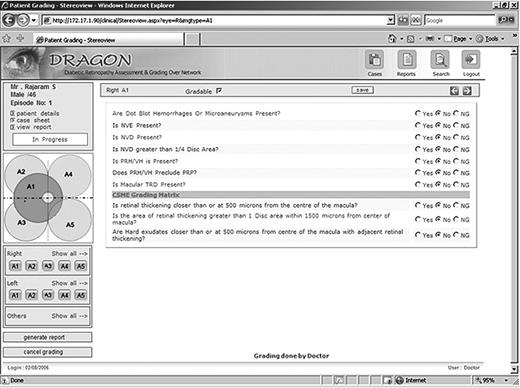Open the Cases icon in header
Screen dimensions: 520x388
point(375,60)
